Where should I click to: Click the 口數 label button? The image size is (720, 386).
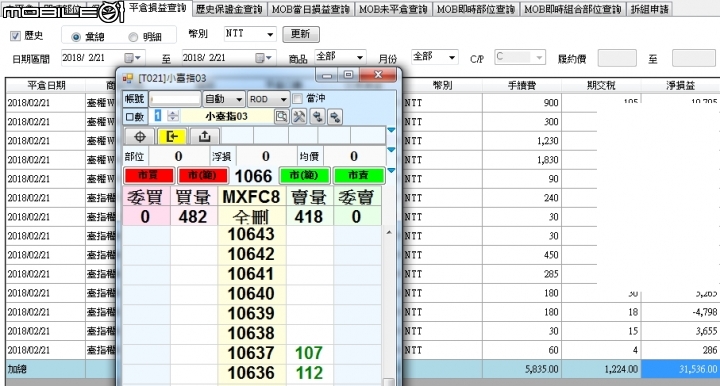point(135,117)
